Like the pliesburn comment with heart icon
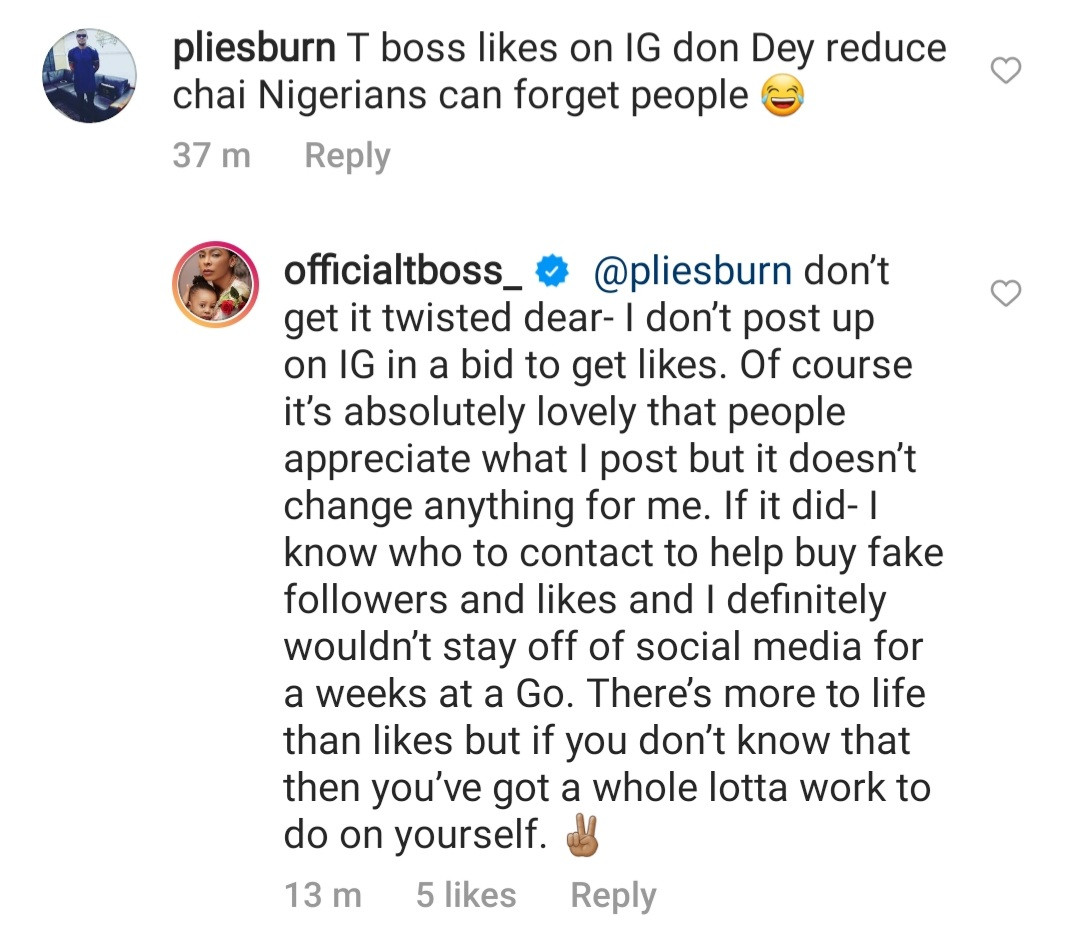Screen dimensions: 1080x943 [1005, 71]
